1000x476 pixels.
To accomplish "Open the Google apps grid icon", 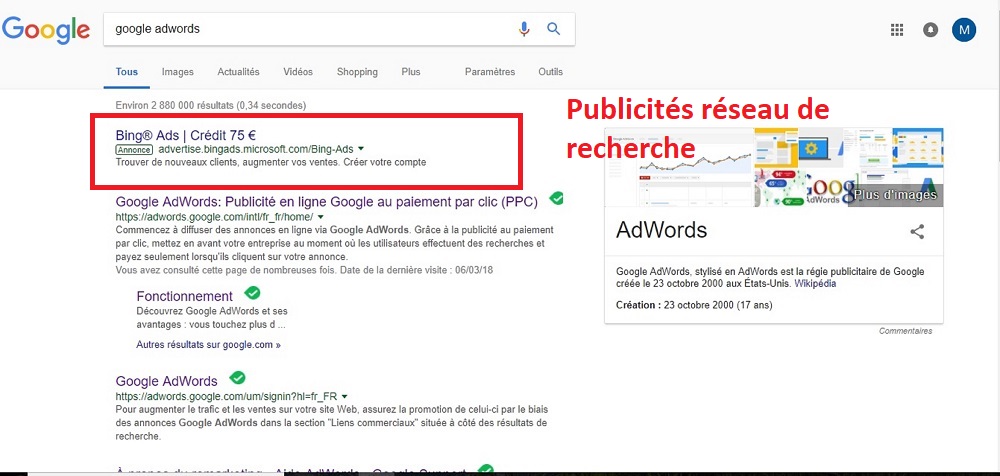I will [x=897, y=30].
